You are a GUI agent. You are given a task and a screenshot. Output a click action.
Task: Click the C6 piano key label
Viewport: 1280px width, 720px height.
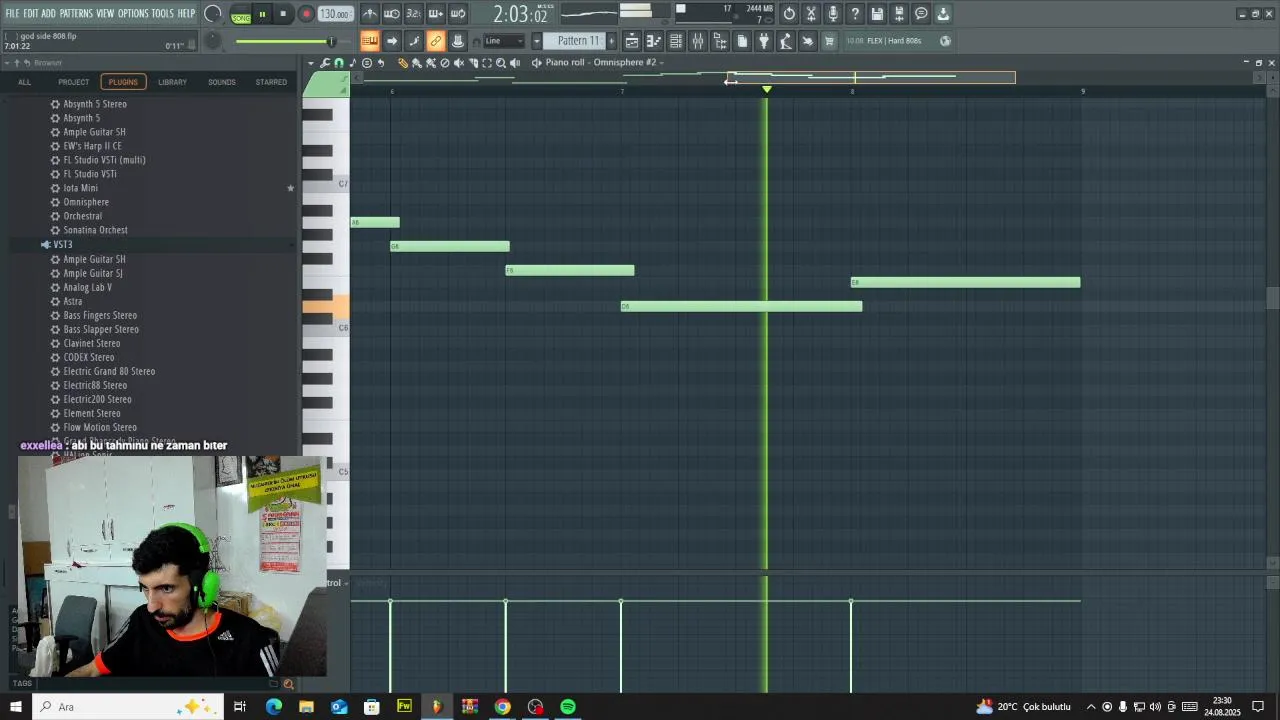342,328
